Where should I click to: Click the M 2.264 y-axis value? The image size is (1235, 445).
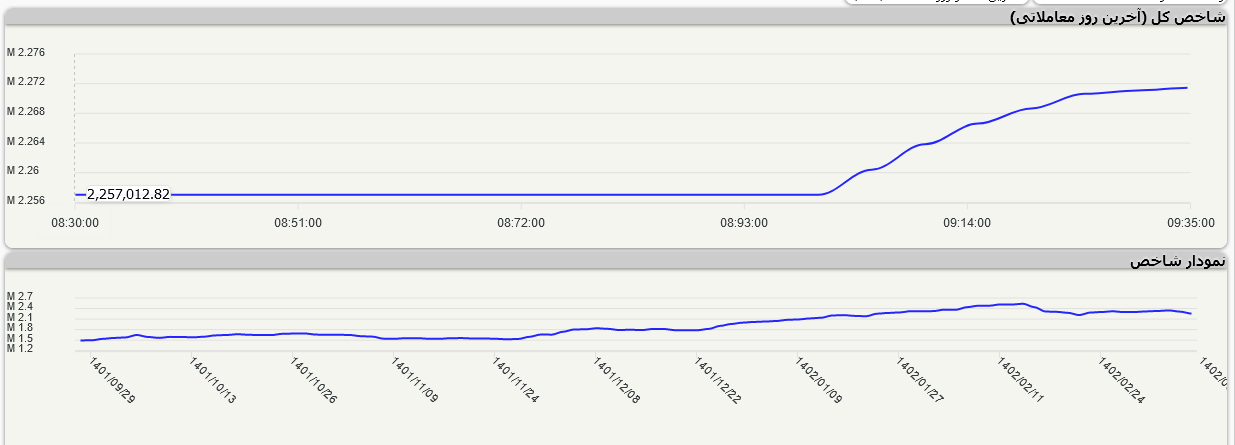[x=26, y=142]
